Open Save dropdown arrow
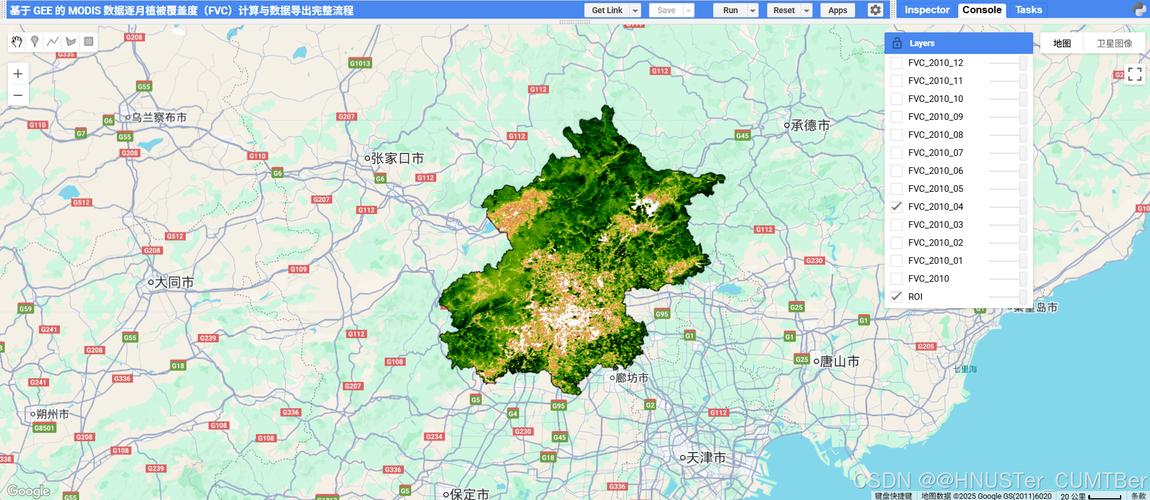Screen dimensions: 1150x500 coord(688,10)
